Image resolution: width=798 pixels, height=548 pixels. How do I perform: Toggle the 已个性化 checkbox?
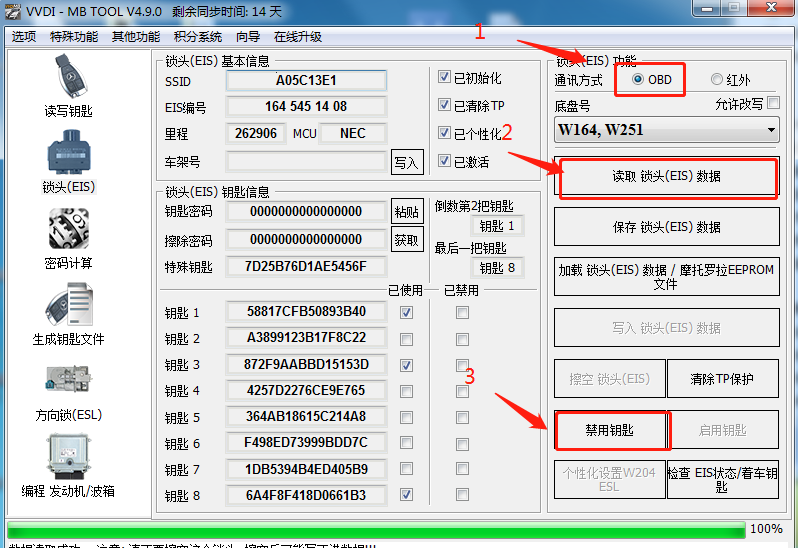(x=444, y=133)
